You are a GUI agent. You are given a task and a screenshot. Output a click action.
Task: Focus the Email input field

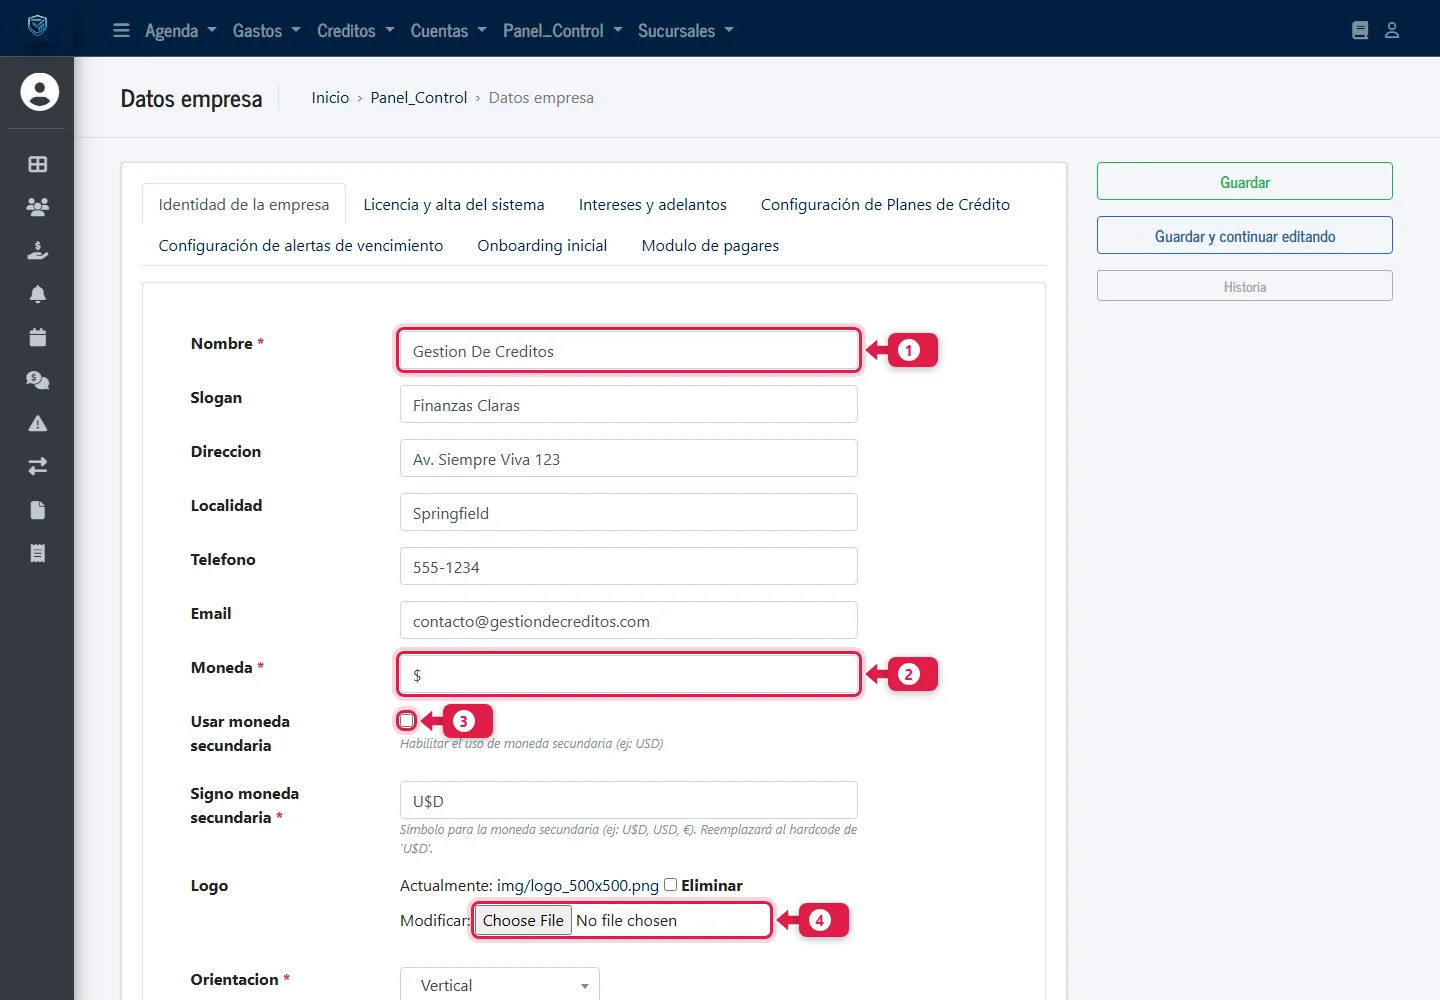point(629,620)
